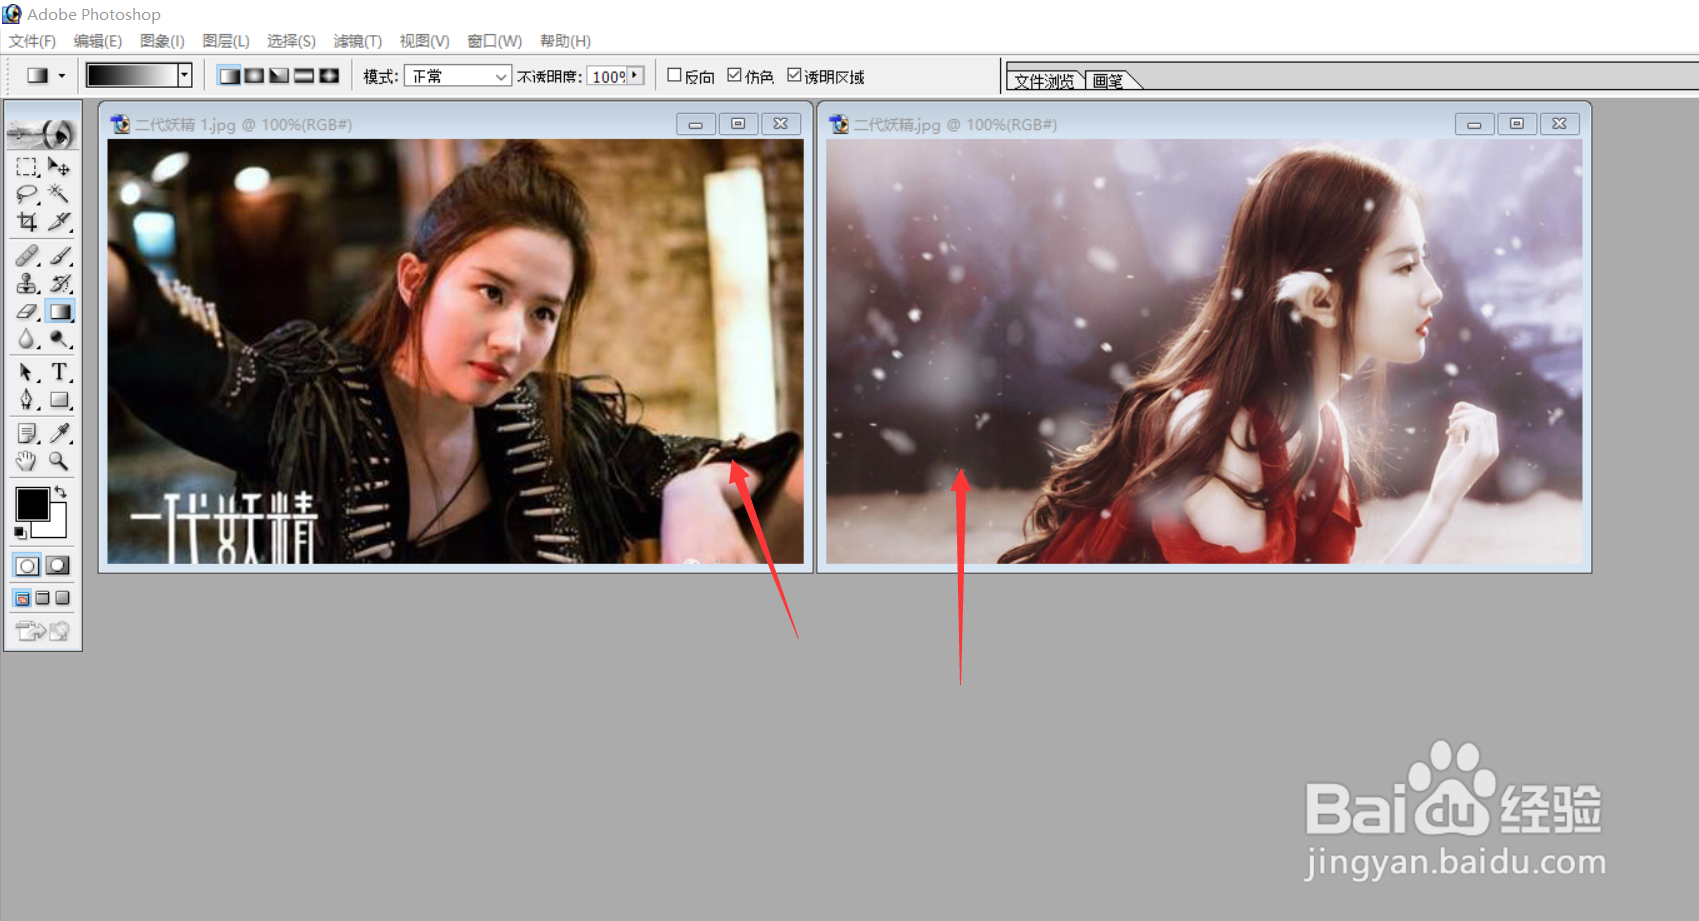Choose Linear gradient style
The image size is (1699, 921).
click(229, 76)
